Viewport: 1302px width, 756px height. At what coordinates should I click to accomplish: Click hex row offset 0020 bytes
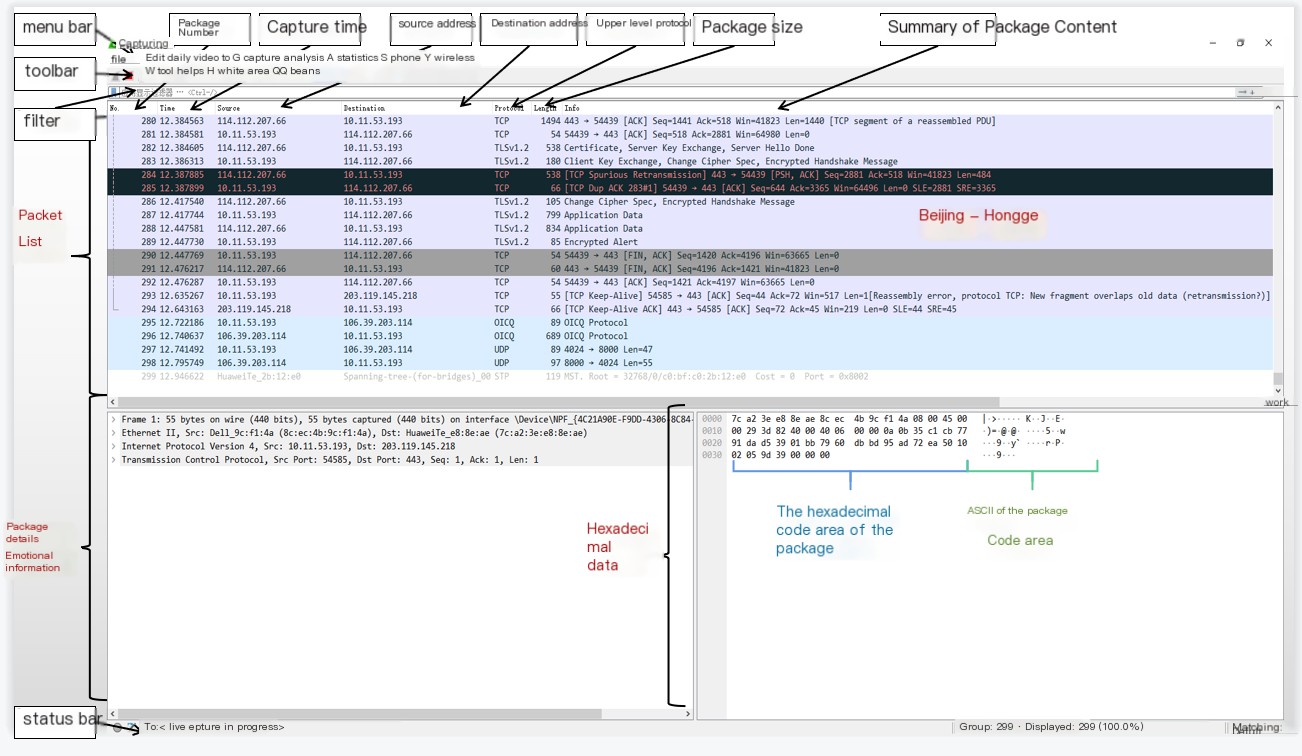point(849,443)
